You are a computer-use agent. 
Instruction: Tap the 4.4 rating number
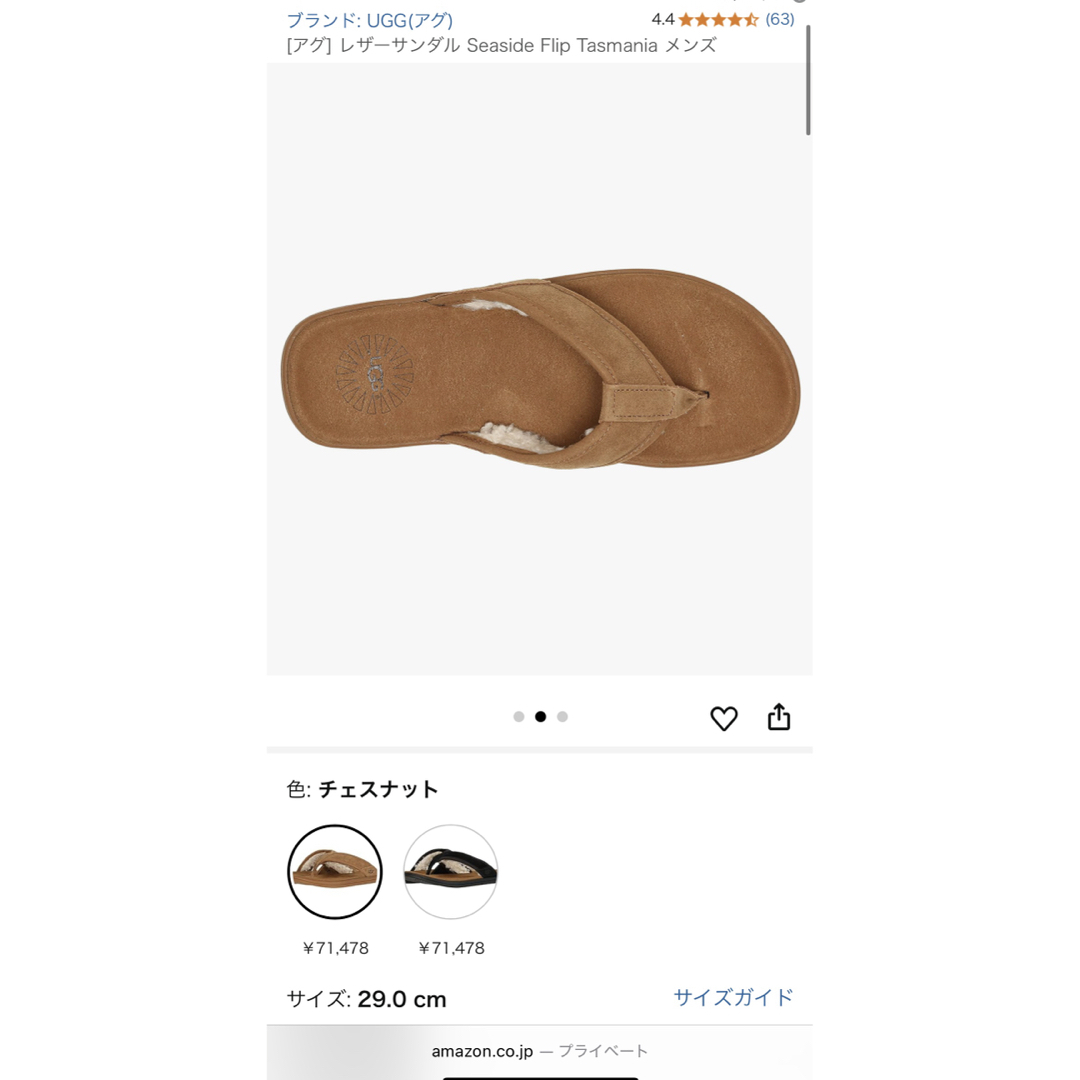[663, 19]
